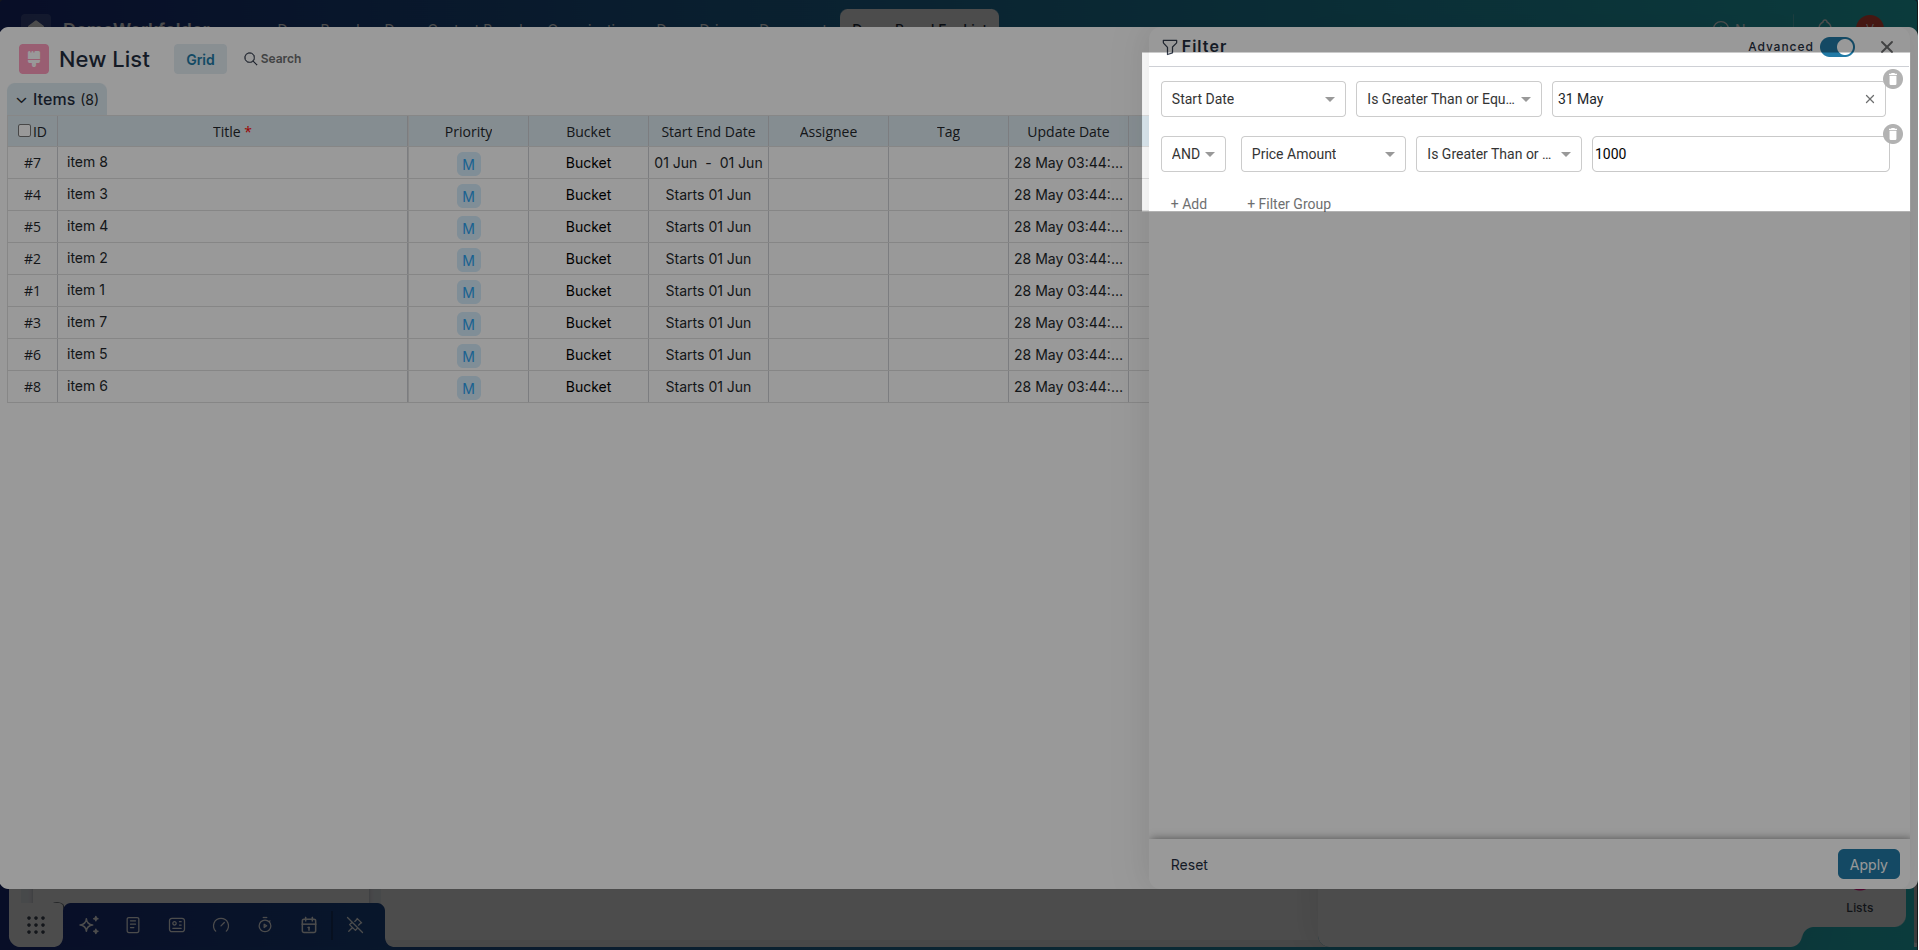The height and width of the screenshot is (950, 1919).
Task: Click priority M badge for item 6
Action: [468, 388]
